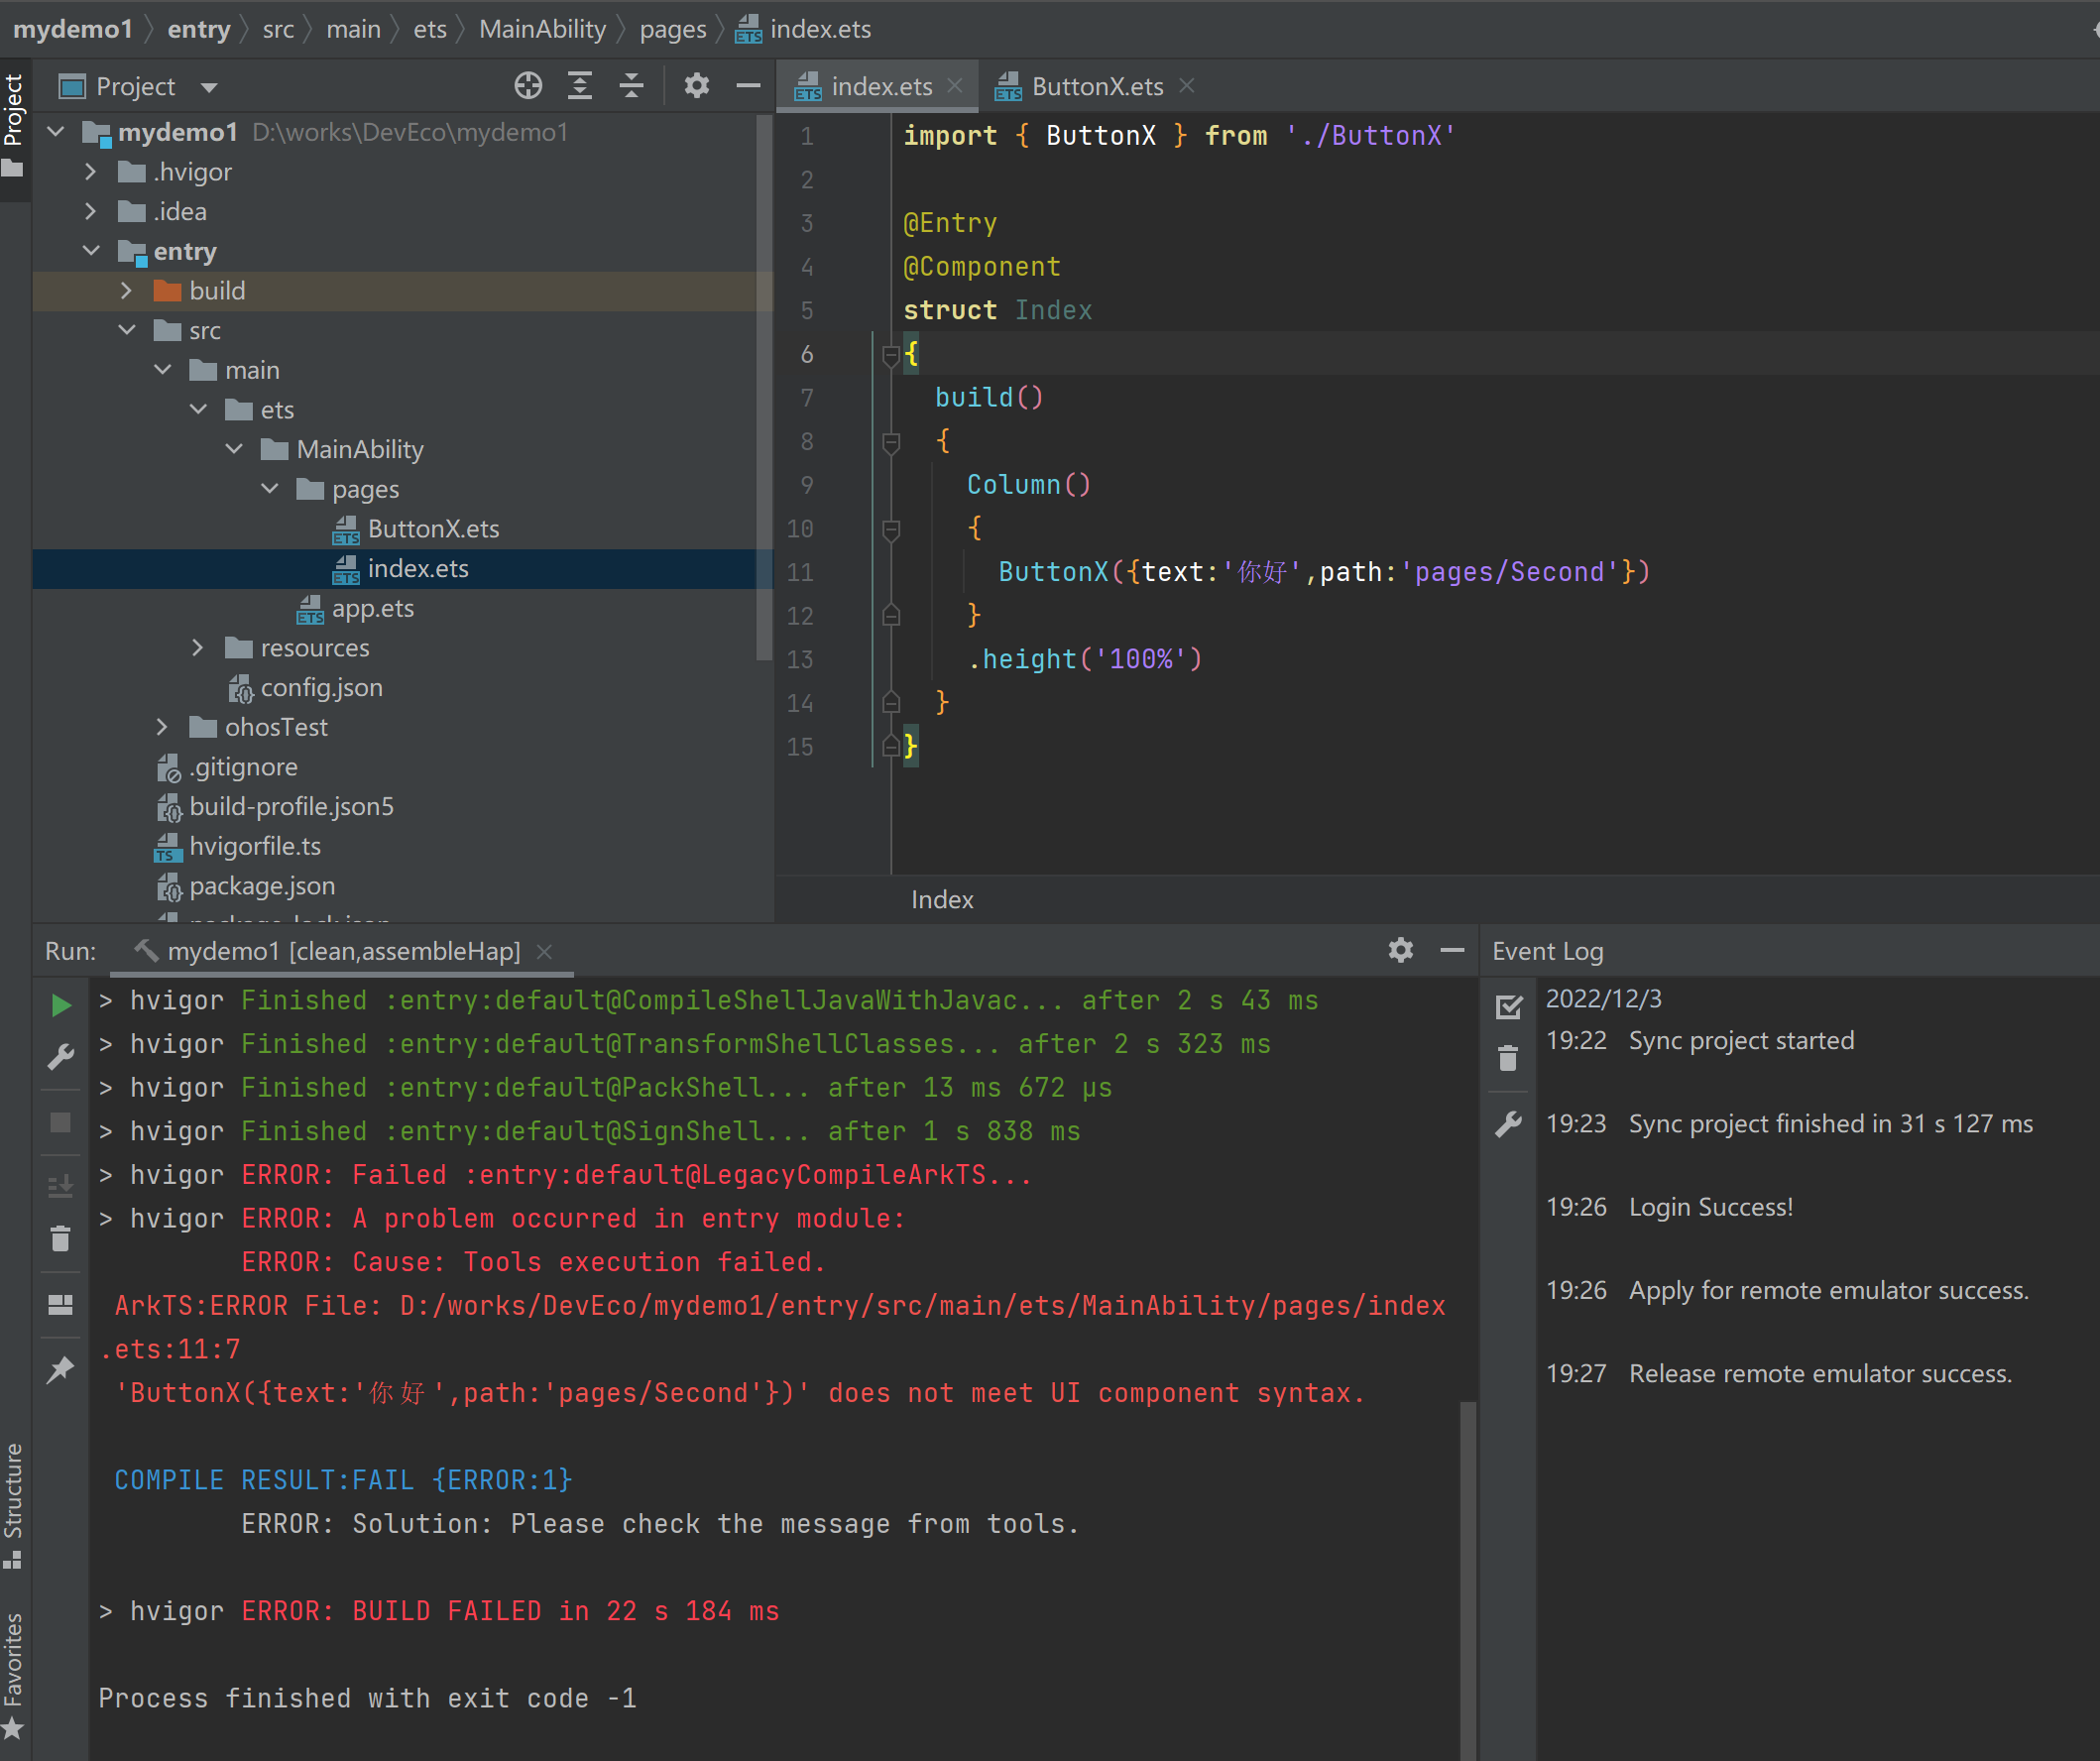Select package.json in project tree

262,886
